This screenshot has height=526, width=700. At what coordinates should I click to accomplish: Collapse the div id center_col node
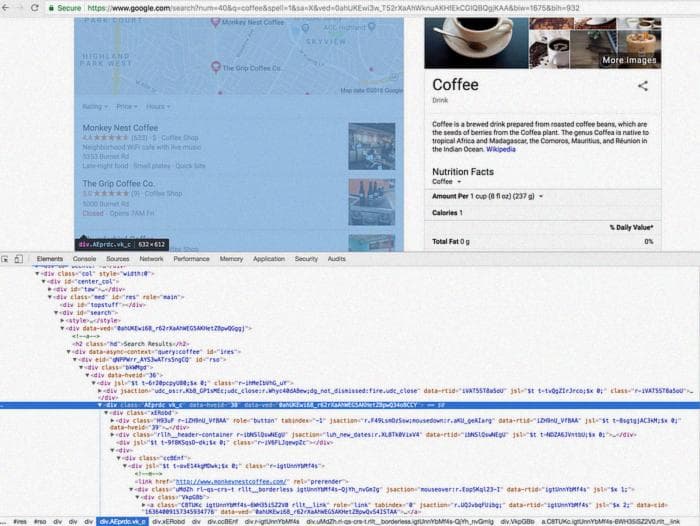[43, 282]
